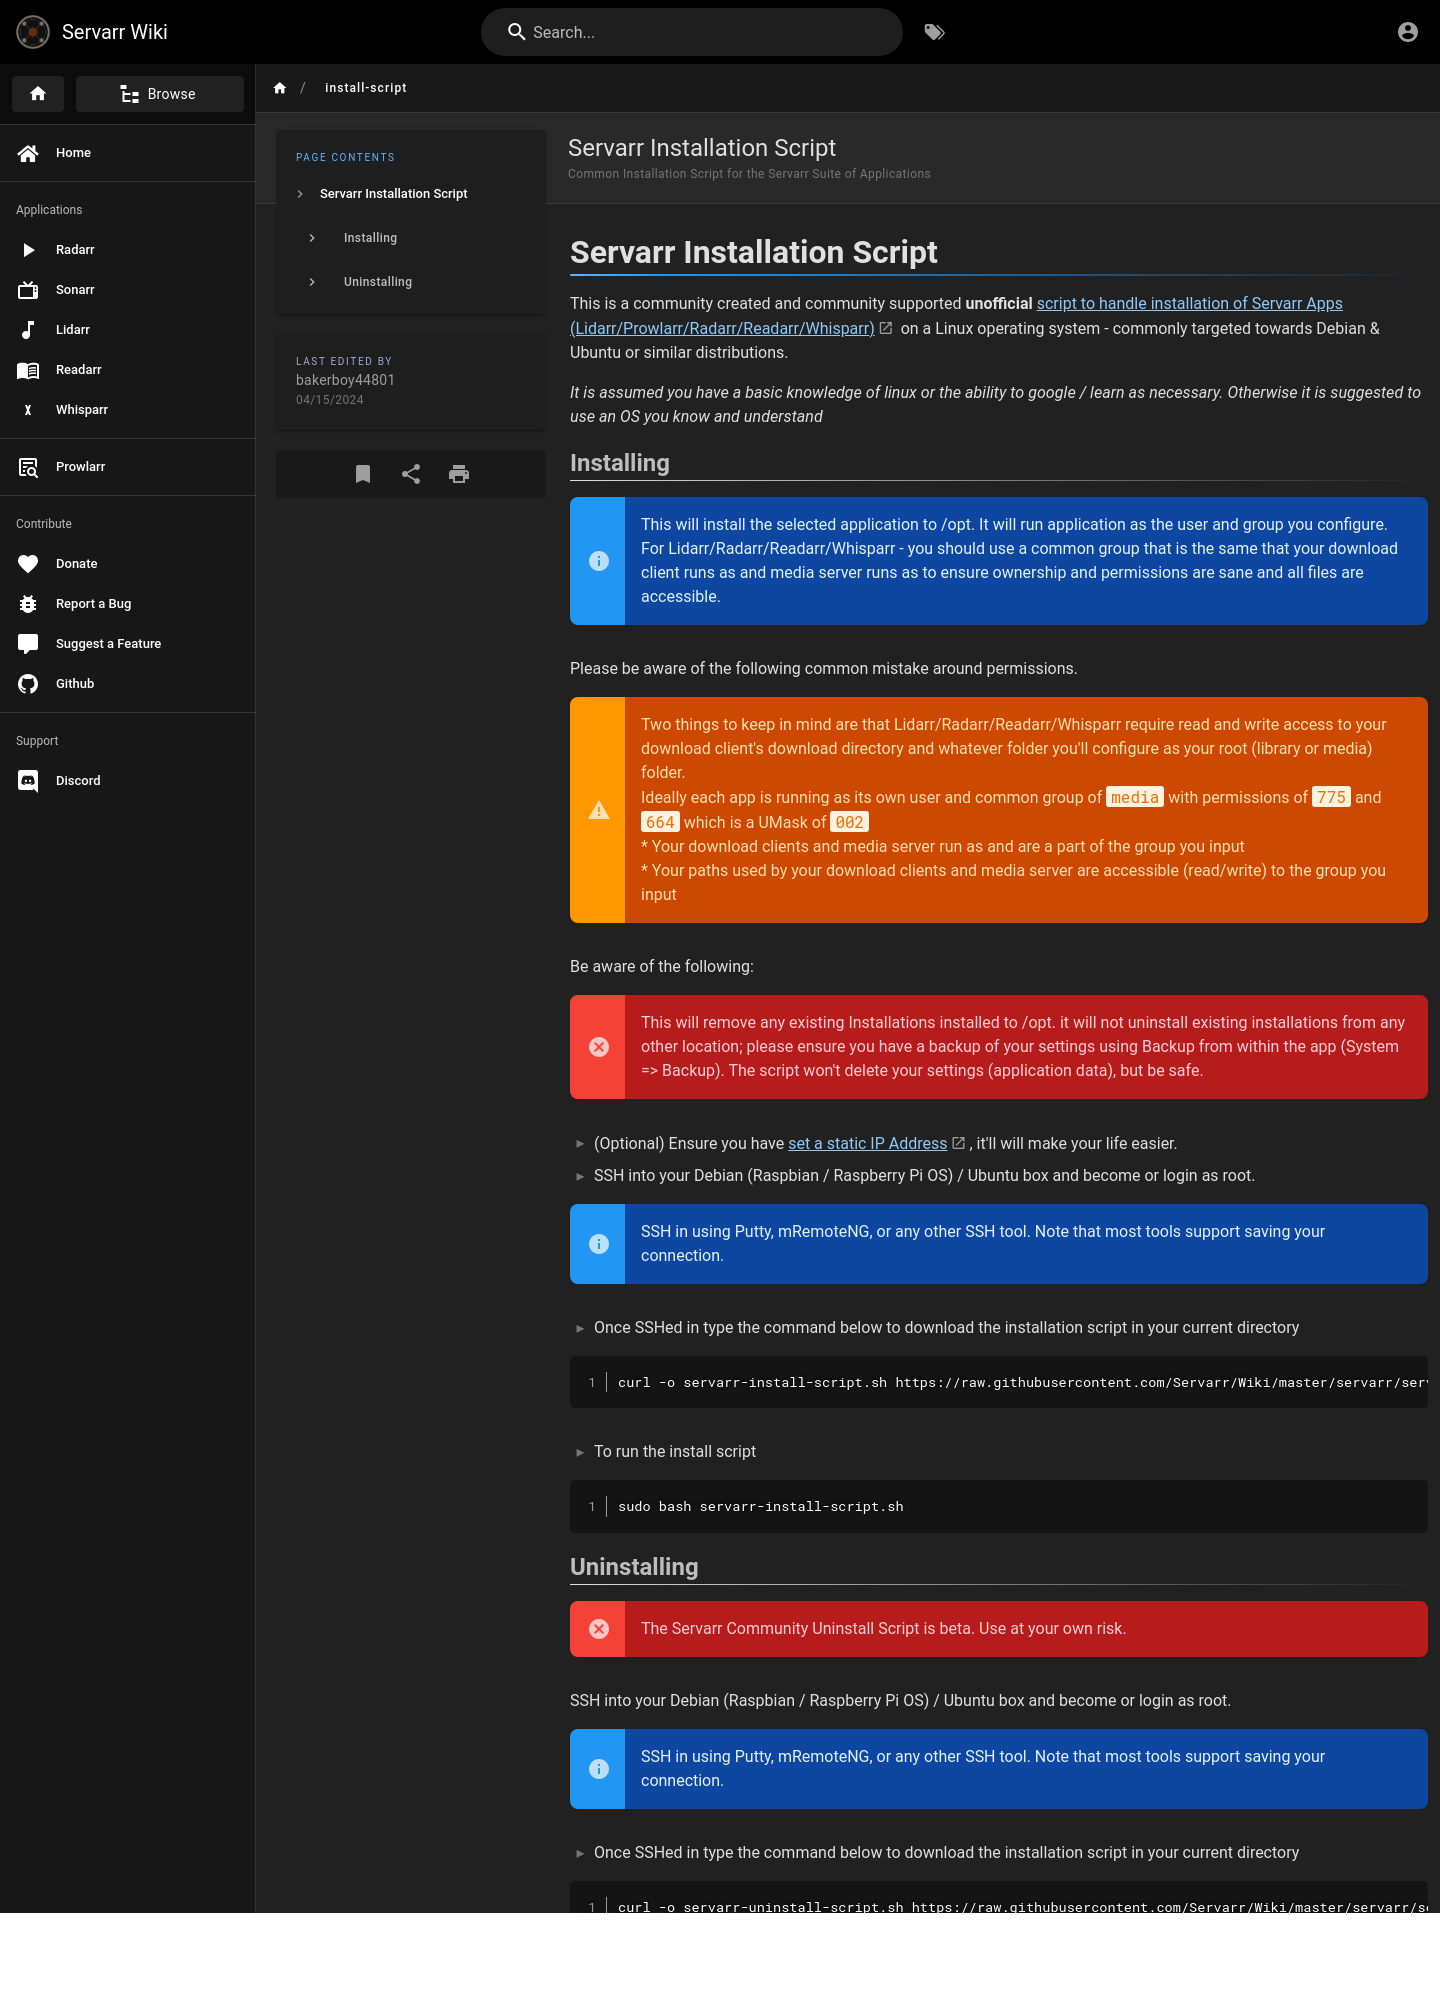Click the Suggest a Feature chat icon
This screenshot has height=2000, width=1440.
click(x=28, y=644)
